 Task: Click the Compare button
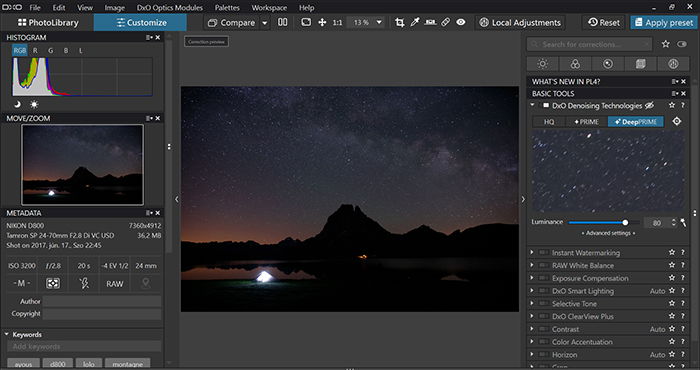[232, 23]
